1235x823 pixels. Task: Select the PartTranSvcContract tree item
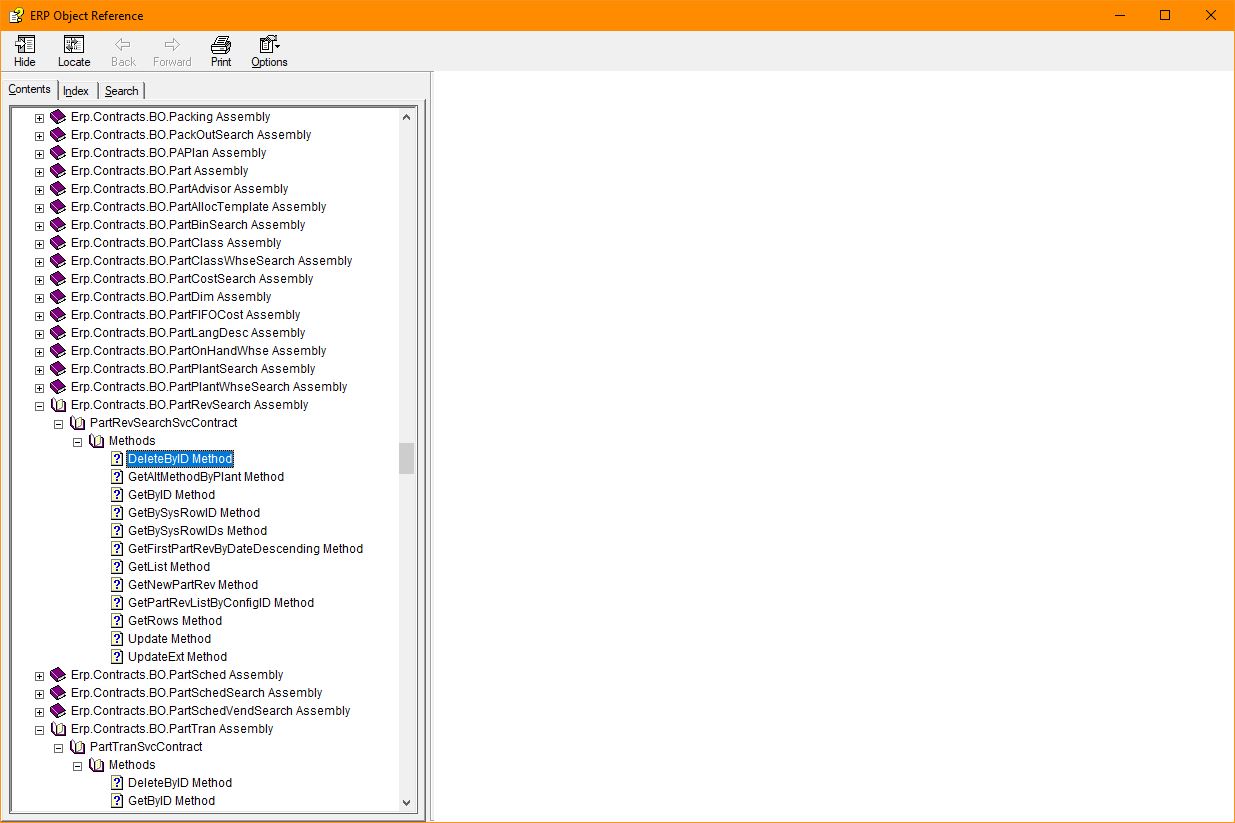click(146, 747)
